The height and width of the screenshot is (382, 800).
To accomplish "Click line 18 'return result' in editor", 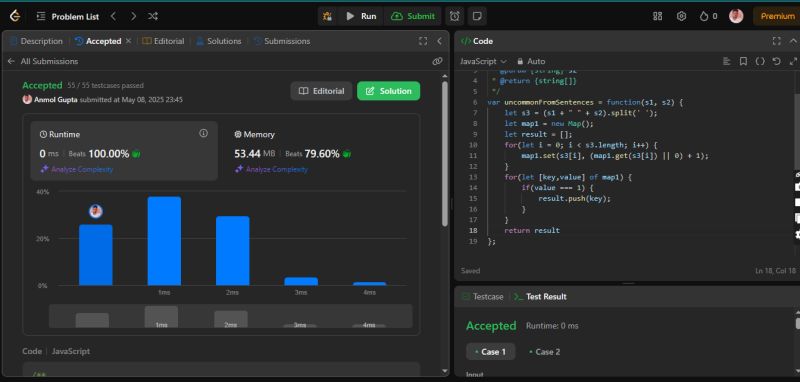I will click(x=532, y=231).
